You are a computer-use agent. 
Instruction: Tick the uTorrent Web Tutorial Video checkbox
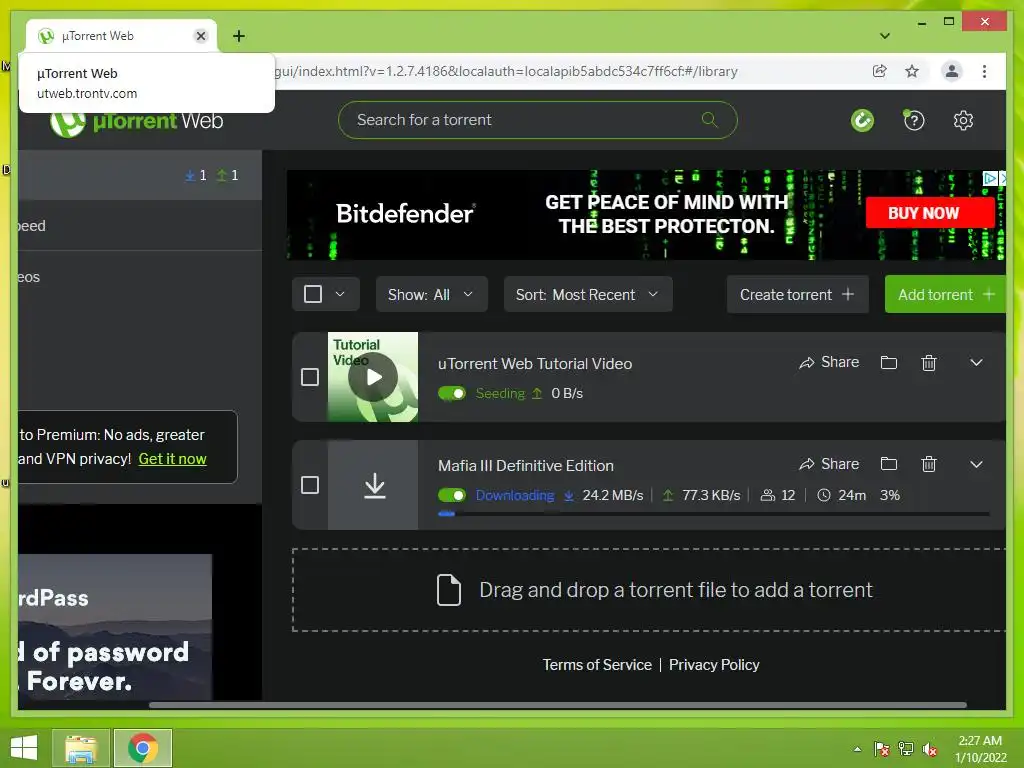coord(310,377)
